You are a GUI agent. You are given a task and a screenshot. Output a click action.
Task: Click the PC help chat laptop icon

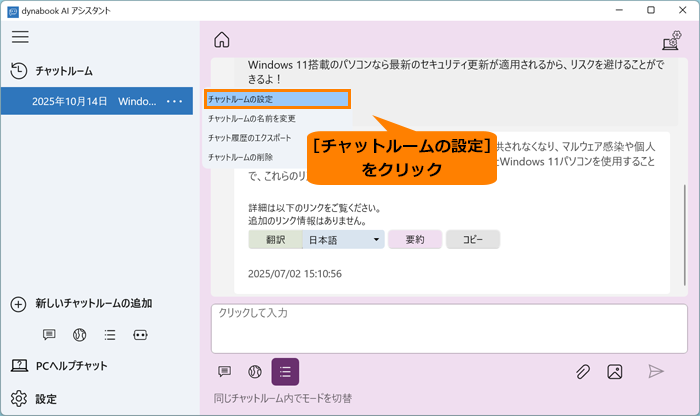[x=19, y=366]
